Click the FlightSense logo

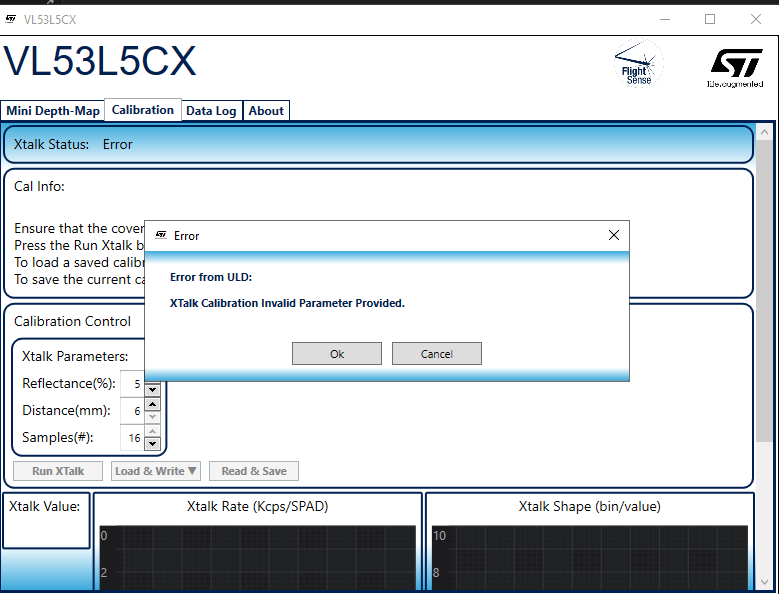point(638,64)
